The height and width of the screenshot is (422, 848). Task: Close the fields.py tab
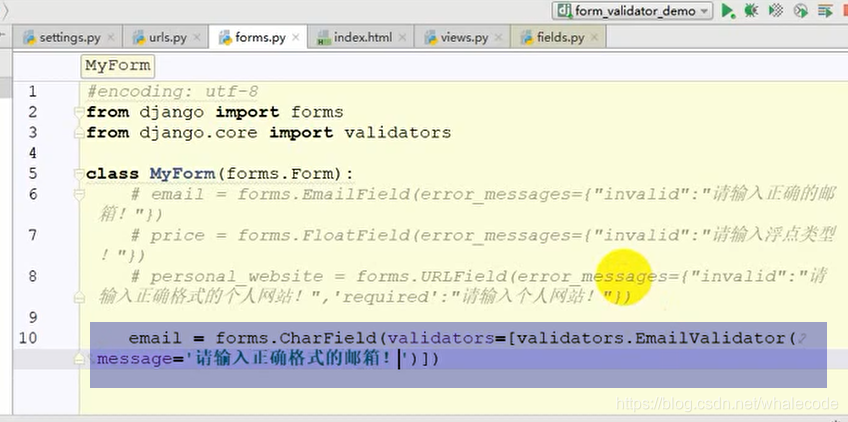pyautogui.click(x=594, y=38)
